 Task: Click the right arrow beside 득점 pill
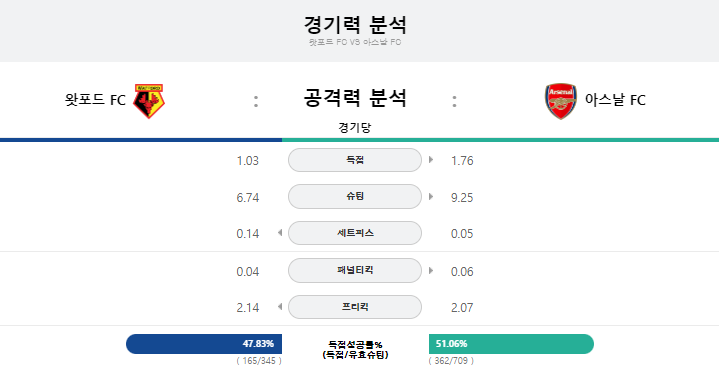click(x=431, y=160)
